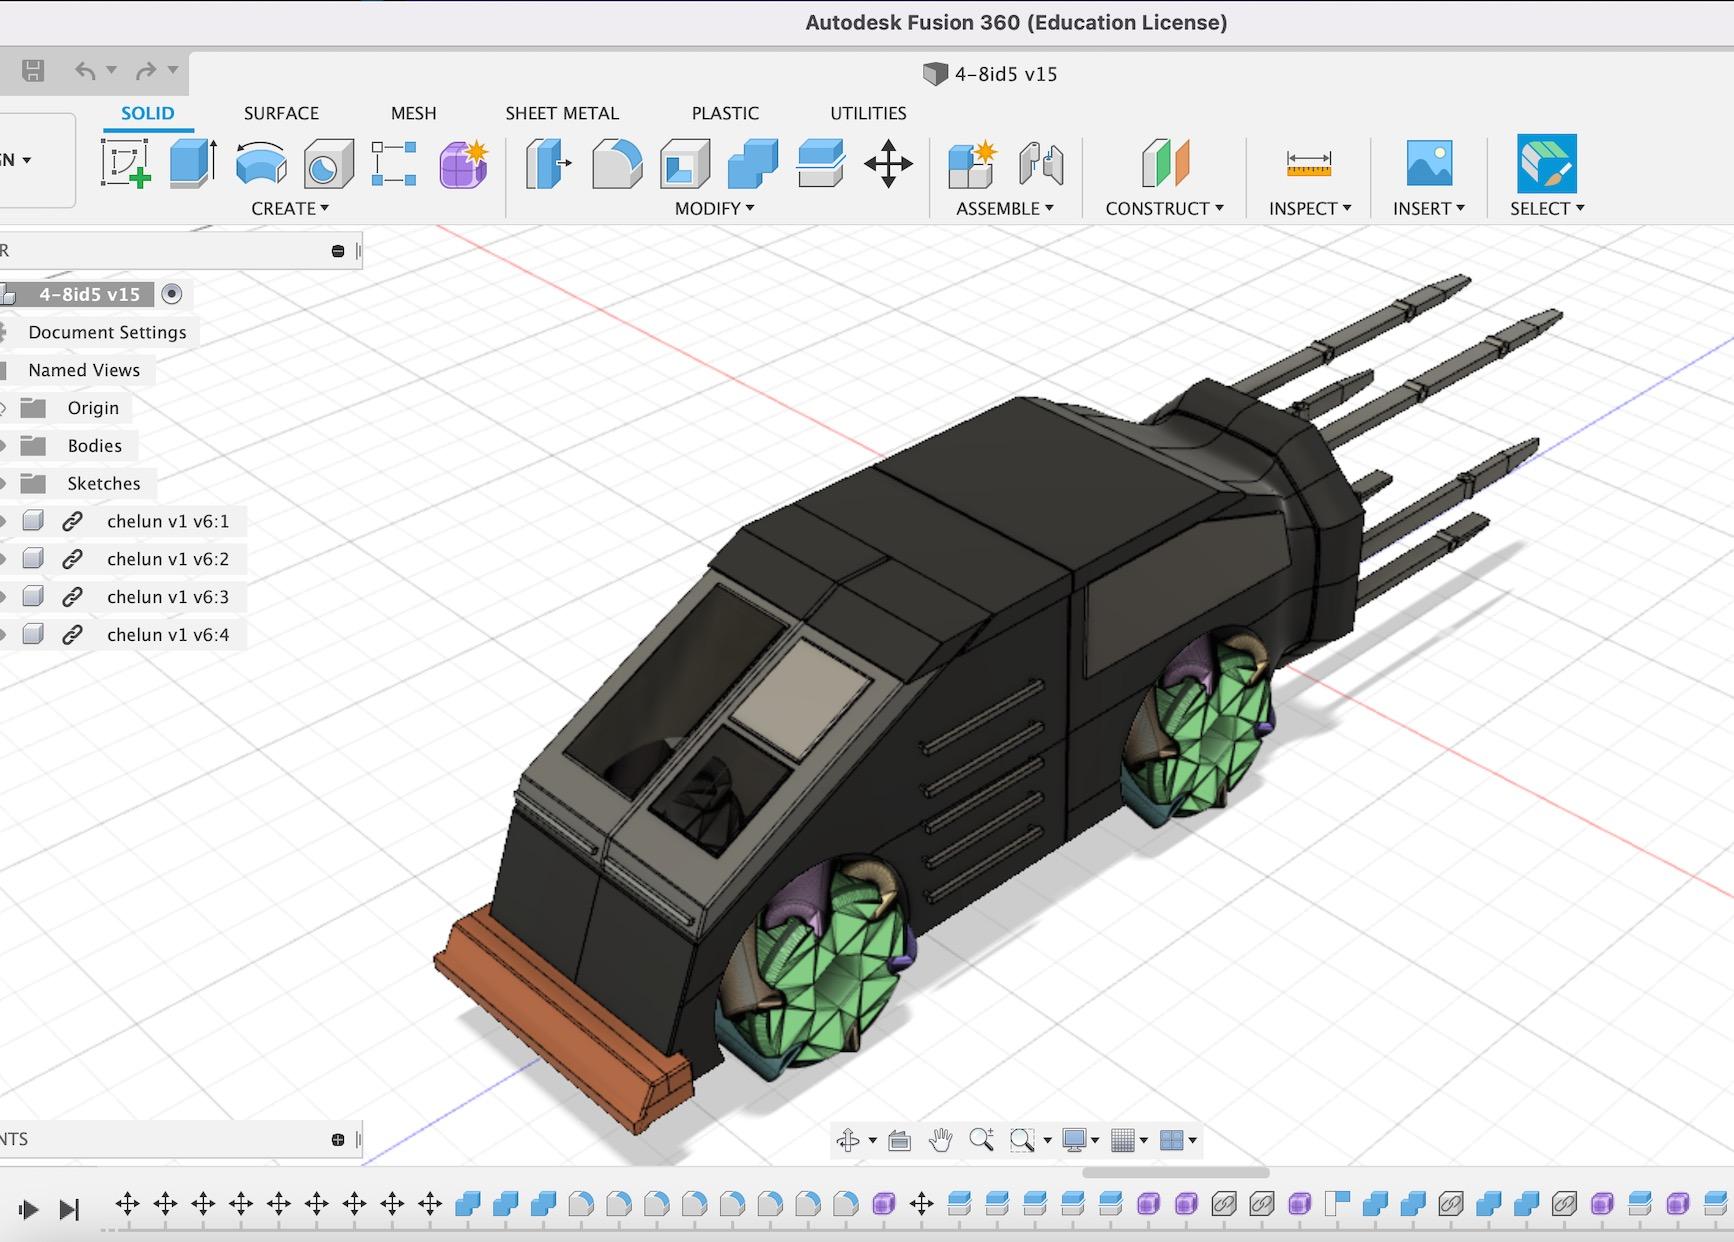Click the Orbit navigation icon

(x=848, y=1140)
